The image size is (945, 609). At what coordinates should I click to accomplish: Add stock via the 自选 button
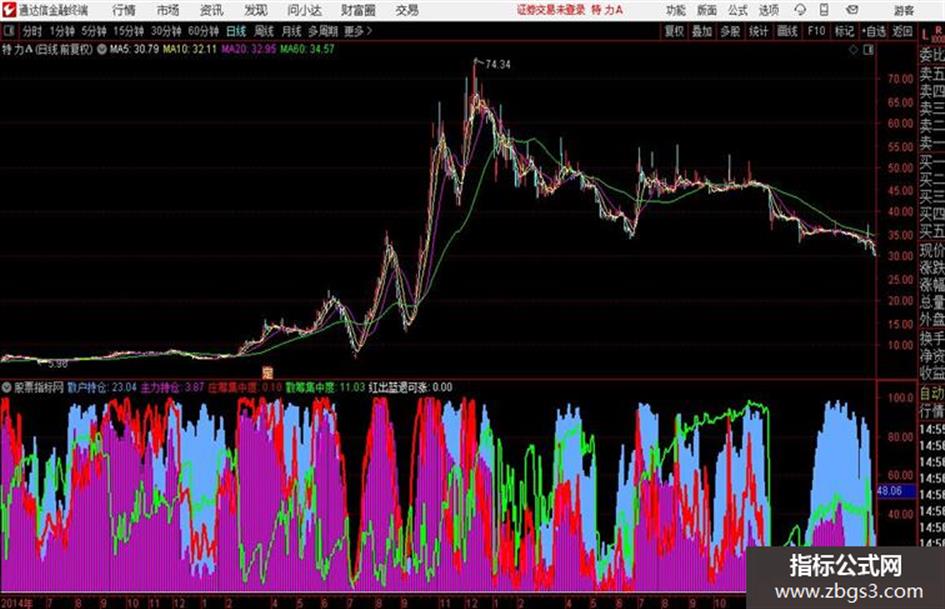873,31
